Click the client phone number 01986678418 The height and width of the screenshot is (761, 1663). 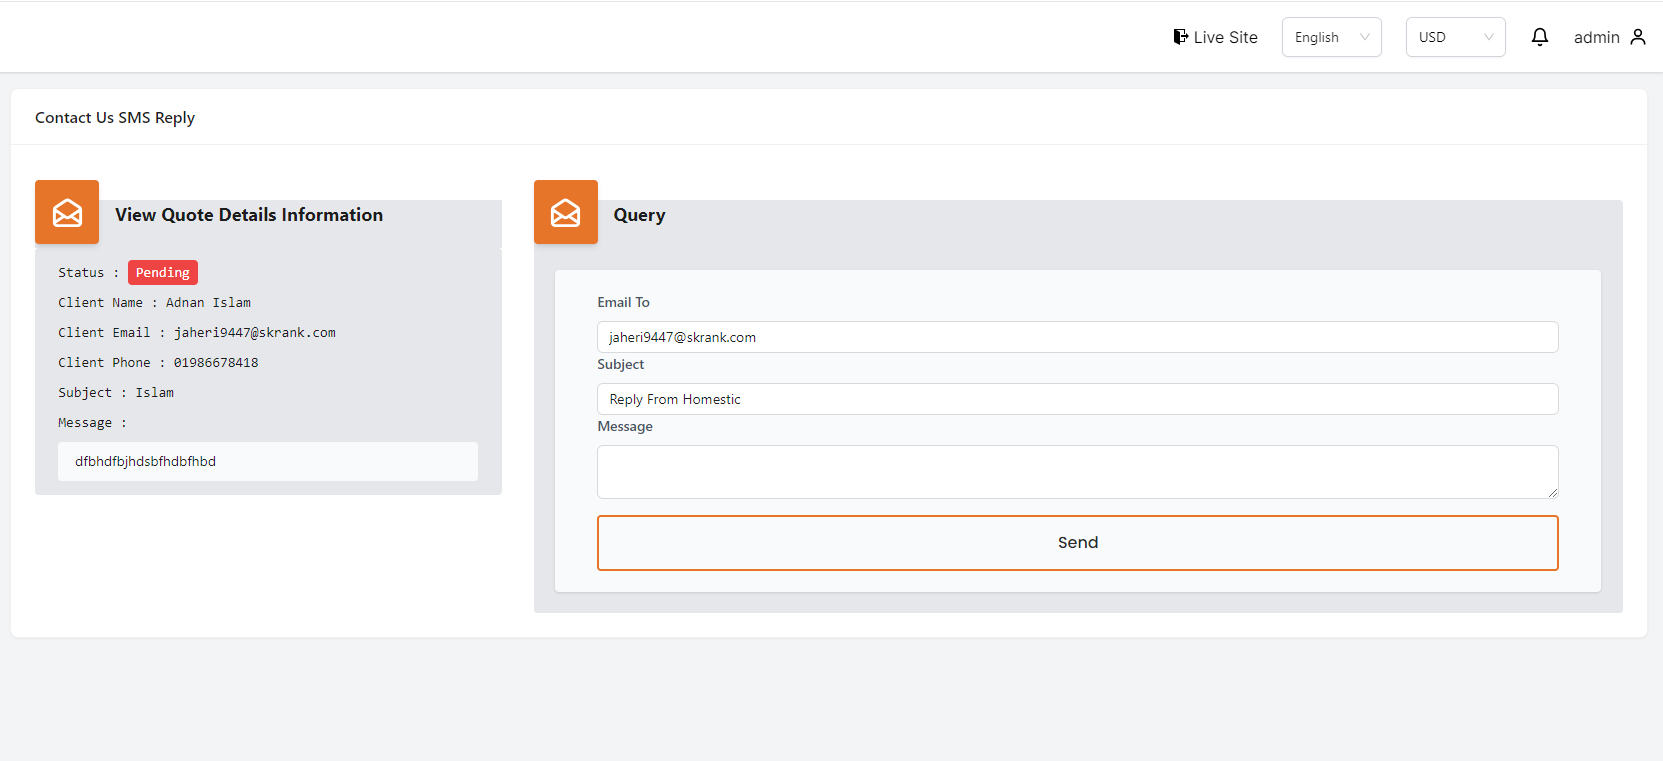(x=216, y=362)
